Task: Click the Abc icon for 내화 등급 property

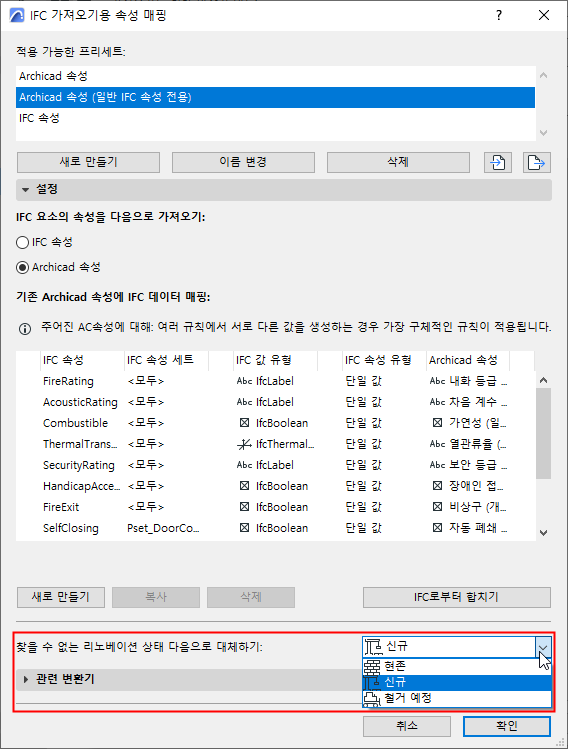Action: point(437,381)
